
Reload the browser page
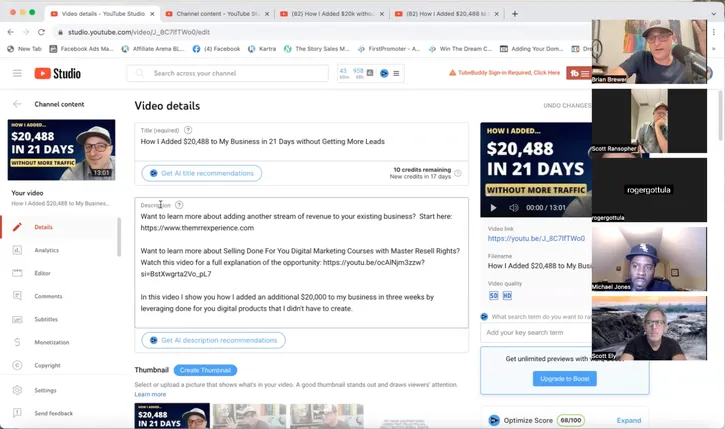tap(41, 32)
